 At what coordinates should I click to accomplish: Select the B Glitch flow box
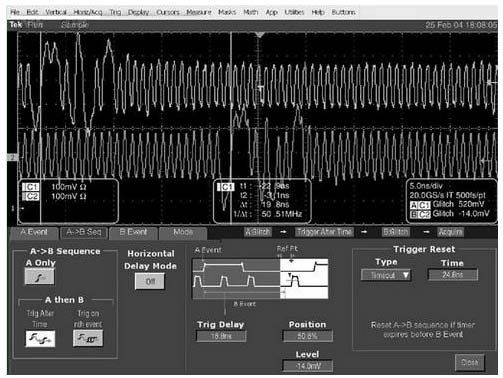pyautogui.click(x=396, y=232)
